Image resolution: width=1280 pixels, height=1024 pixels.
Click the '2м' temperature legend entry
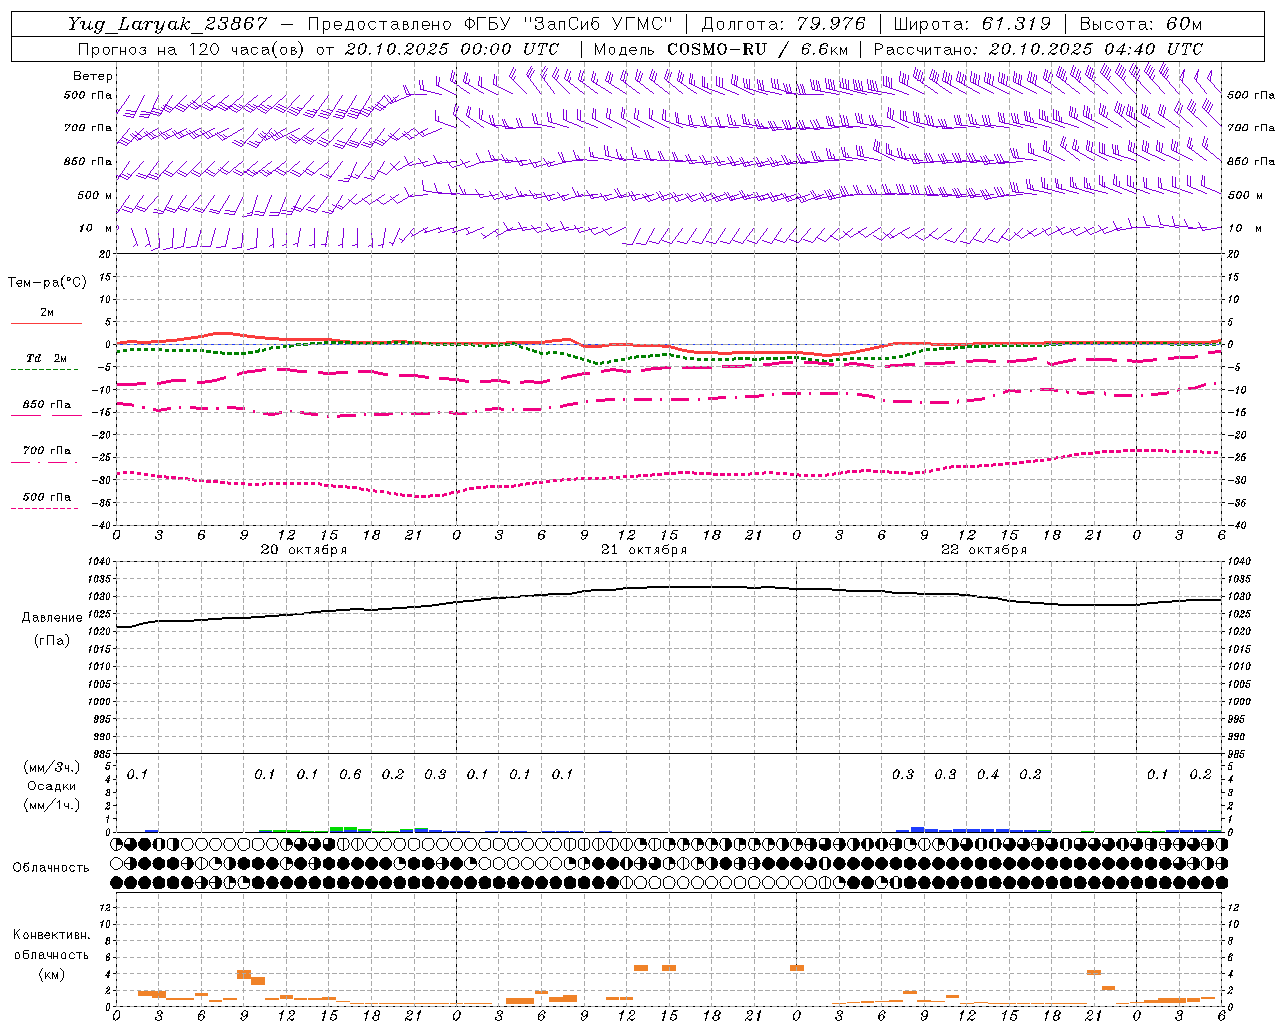coord(47,312)
